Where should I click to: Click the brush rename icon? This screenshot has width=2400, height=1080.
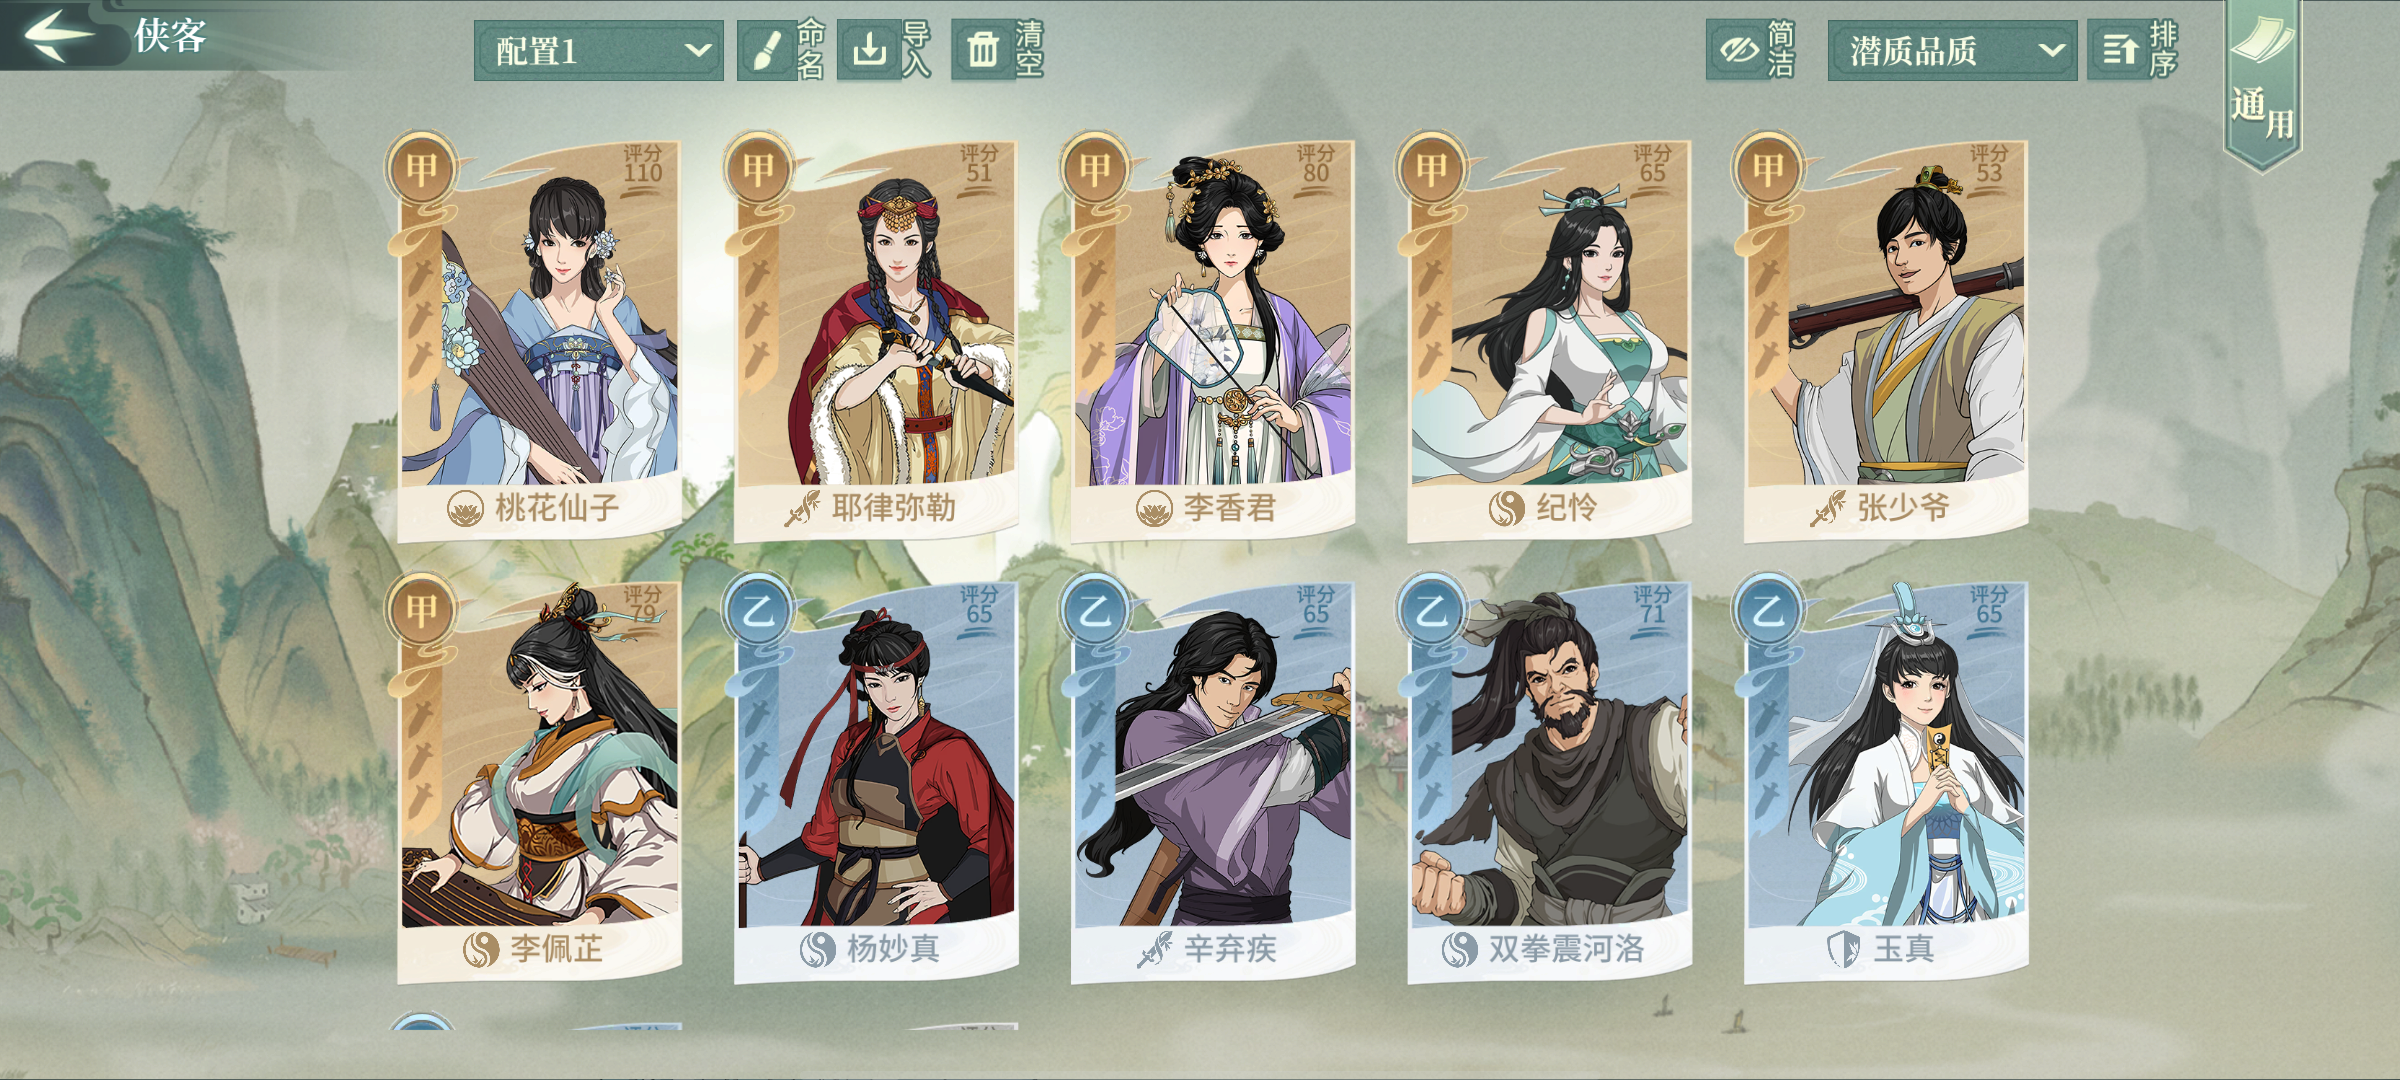click(766, 50)
